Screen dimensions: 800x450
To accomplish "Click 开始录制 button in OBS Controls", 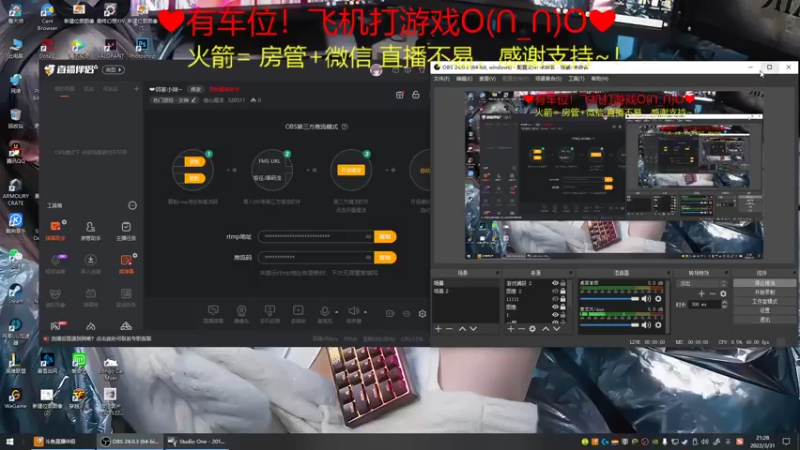I will [x=764, y=292].
